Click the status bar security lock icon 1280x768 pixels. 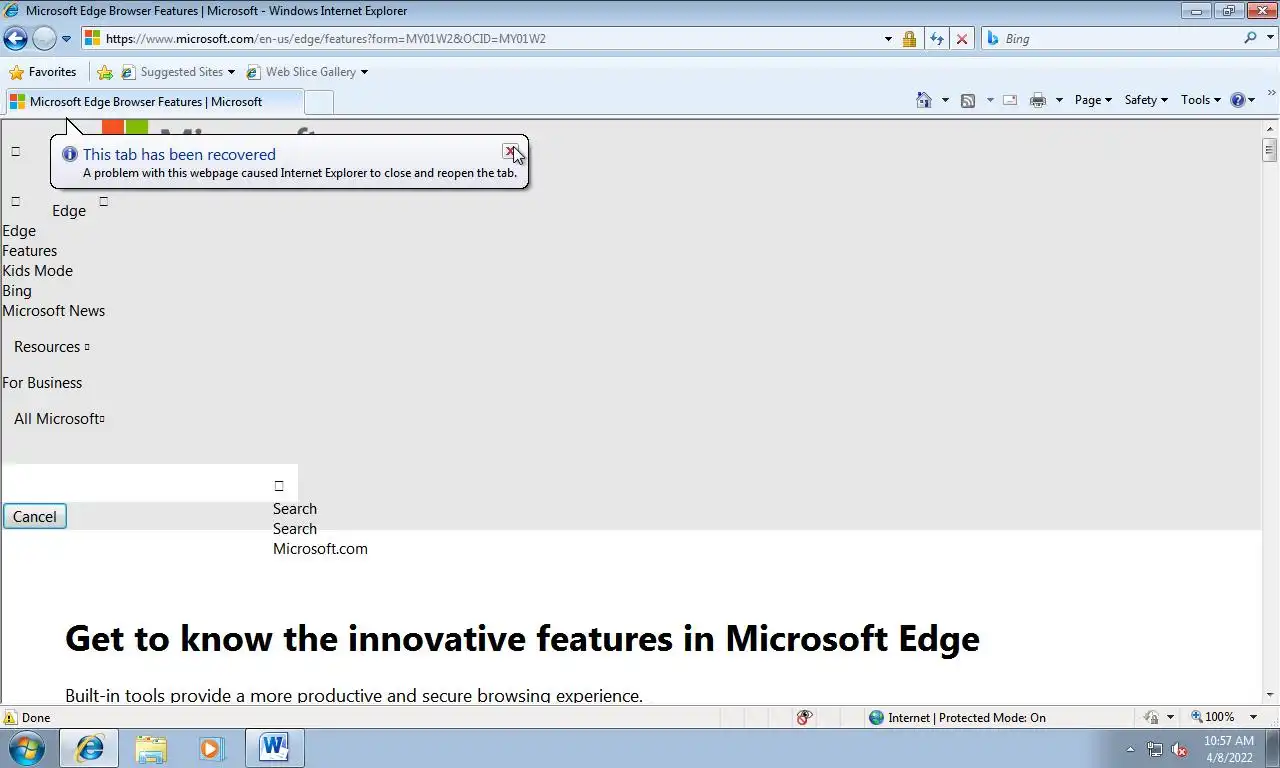1151,717
